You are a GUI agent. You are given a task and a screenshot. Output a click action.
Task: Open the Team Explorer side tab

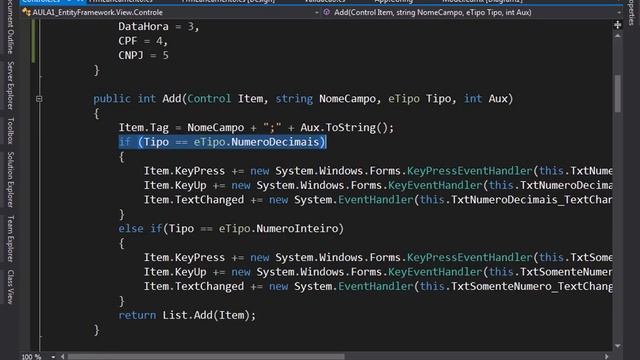[11, 238]
